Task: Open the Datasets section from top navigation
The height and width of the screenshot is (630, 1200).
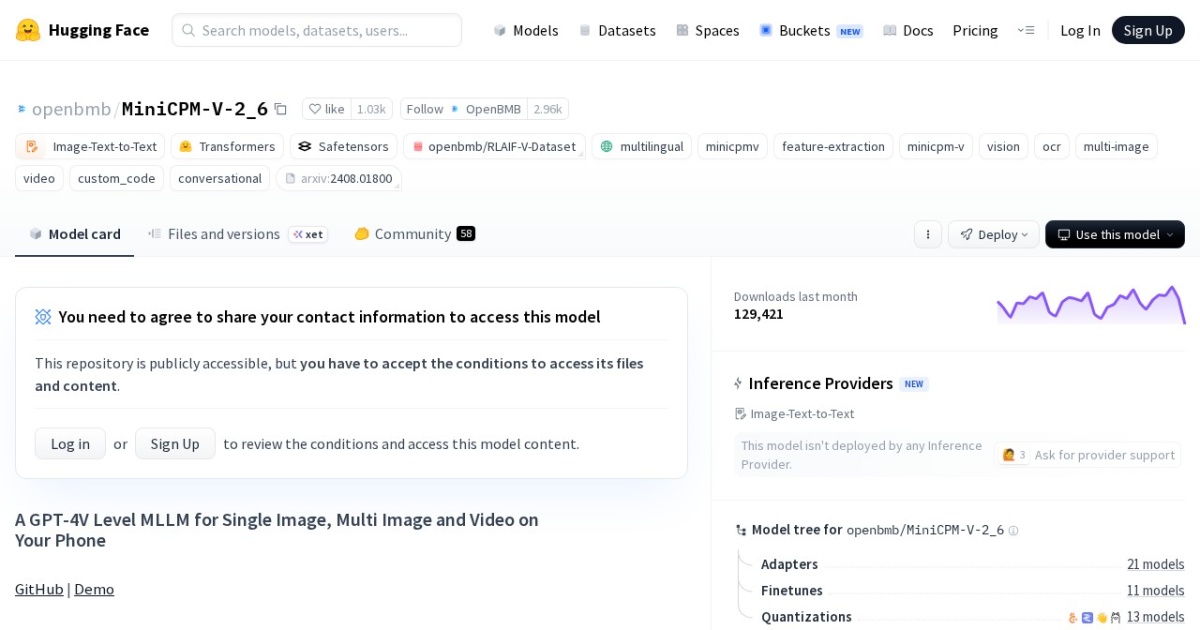Action: [617, 30]
